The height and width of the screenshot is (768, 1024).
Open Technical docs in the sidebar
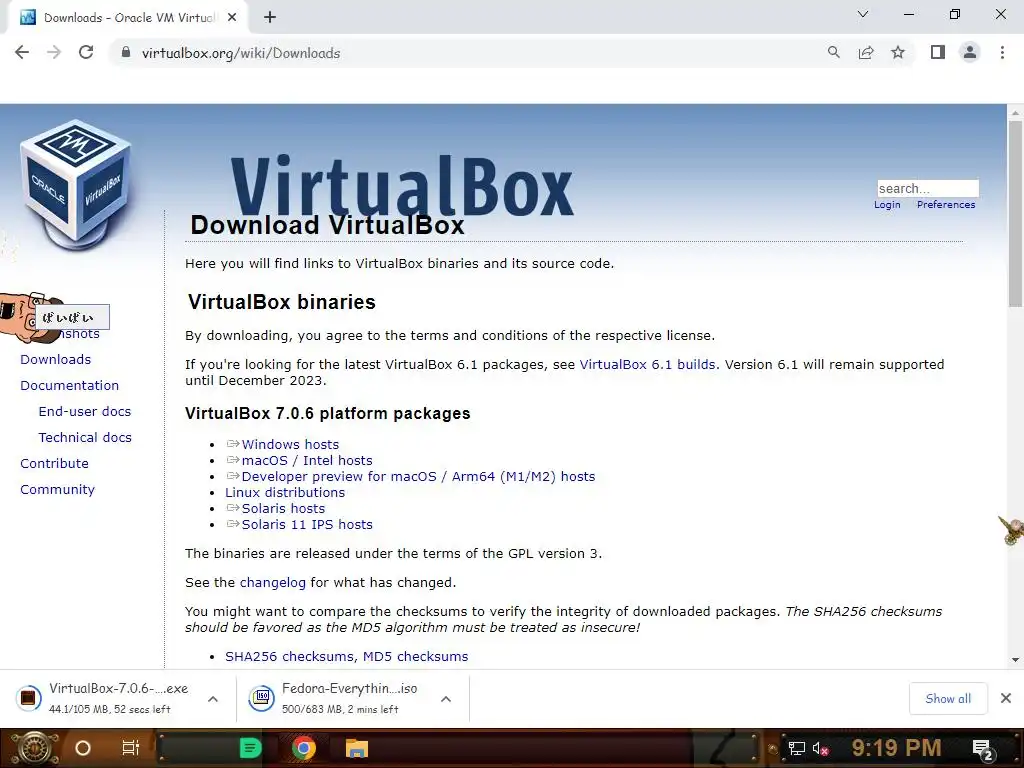(85, 438)
